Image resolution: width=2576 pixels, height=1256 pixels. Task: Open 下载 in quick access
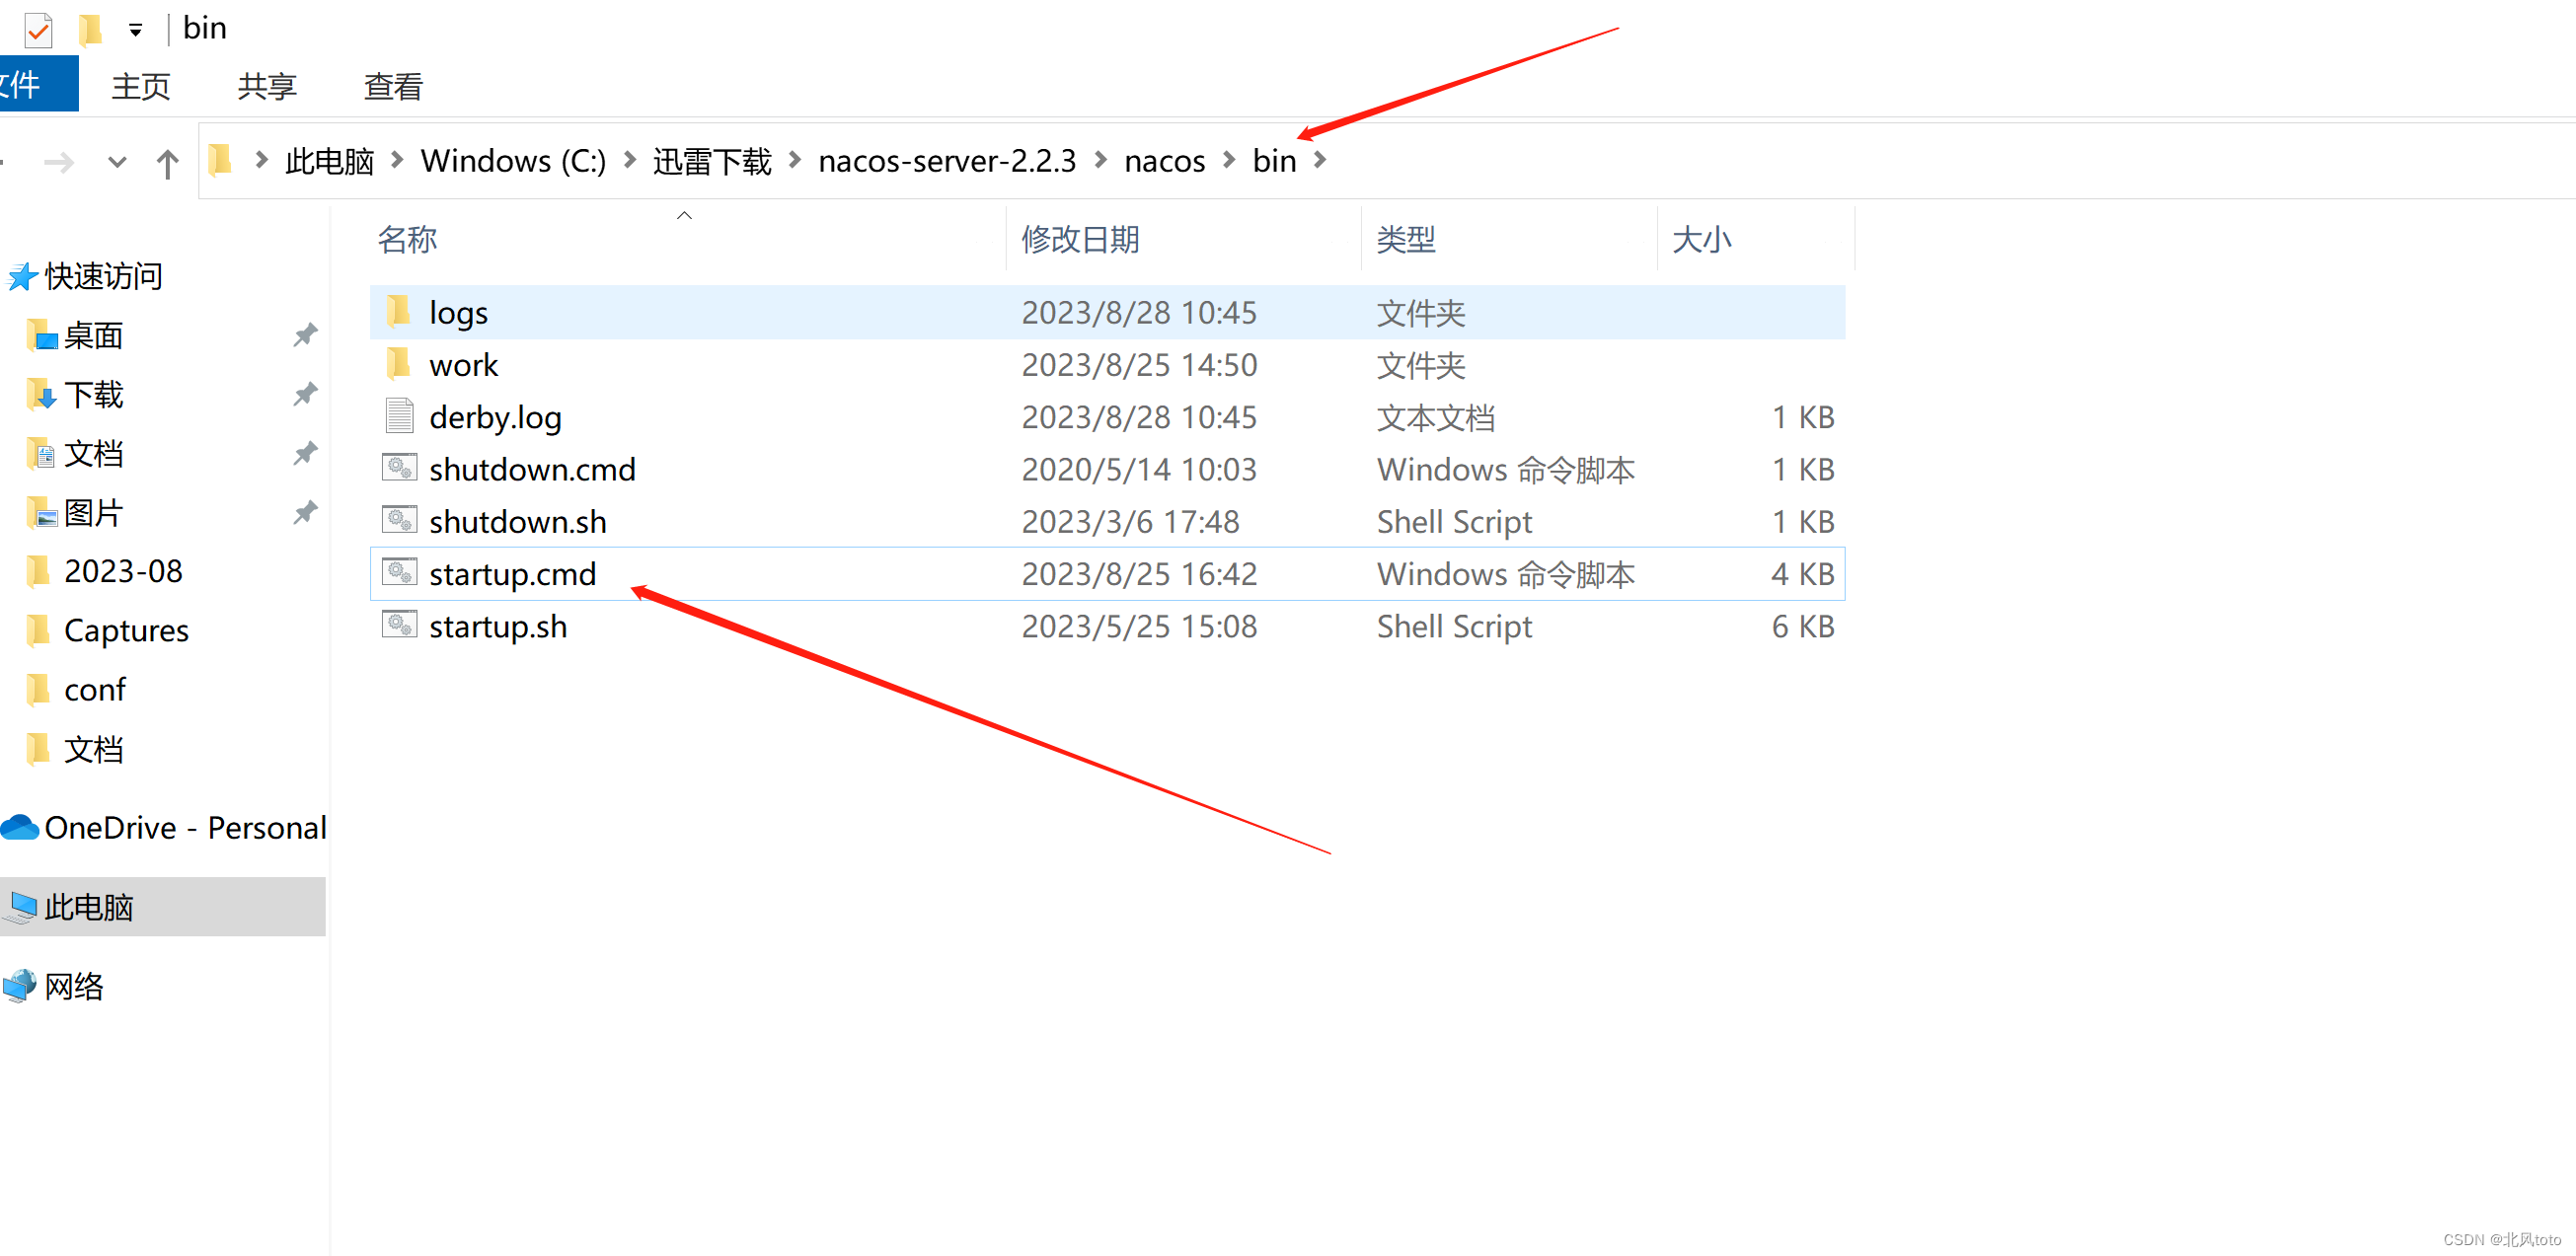93,394
